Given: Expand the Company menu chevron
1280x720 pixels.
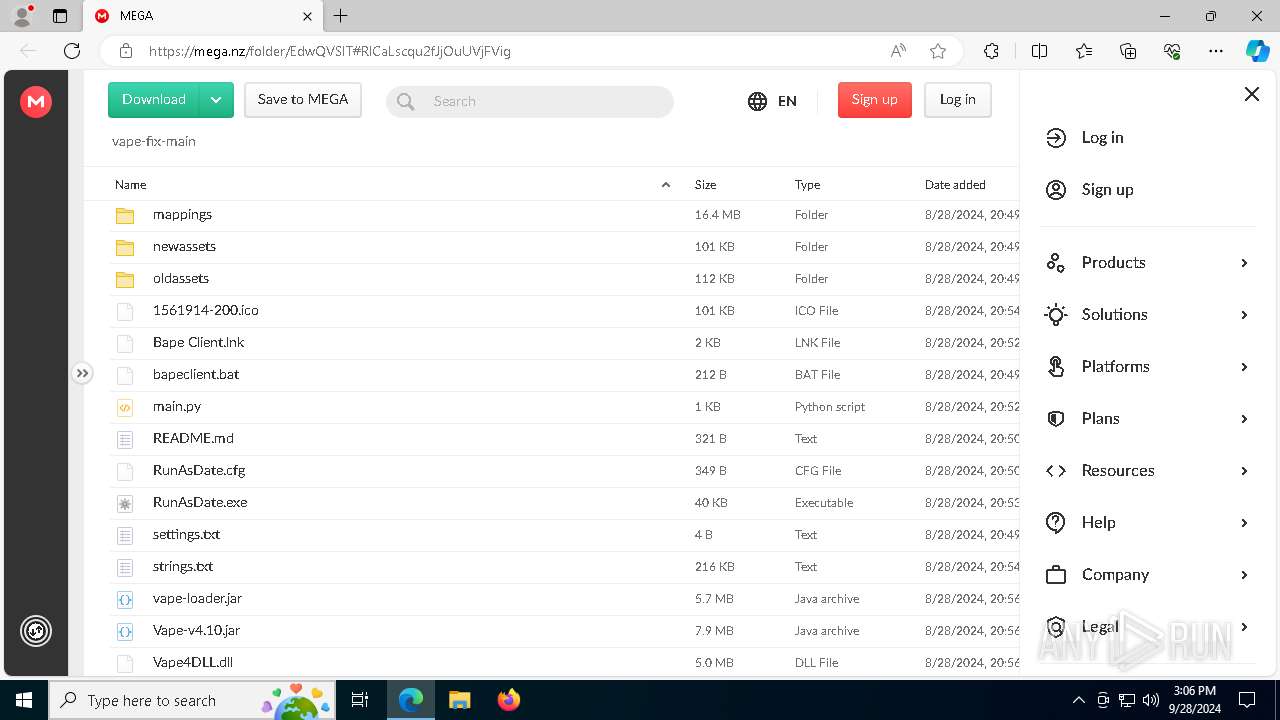Looking at the screenshot, I should coord(1244,575).
